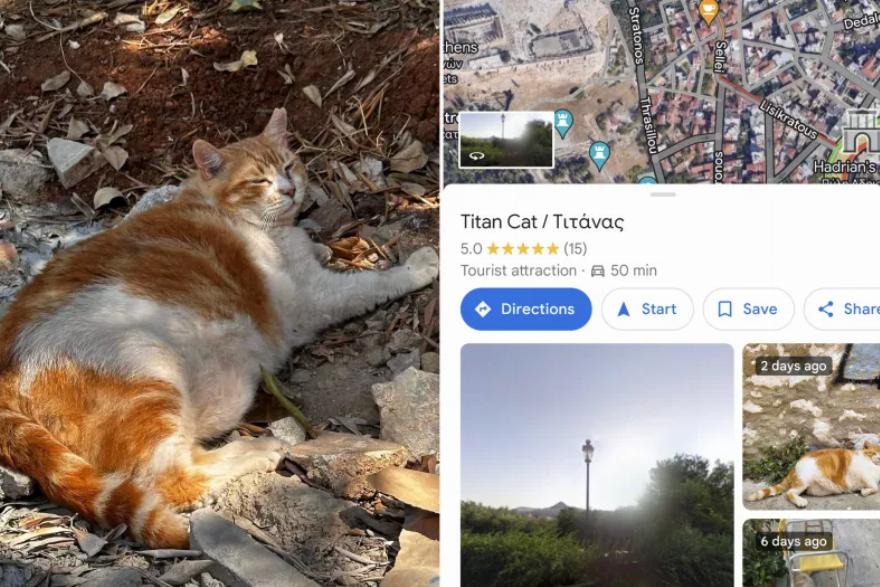This screenshot has height=587, width=880.
Task: Open the Share options
Action: [x=842, y=309]
